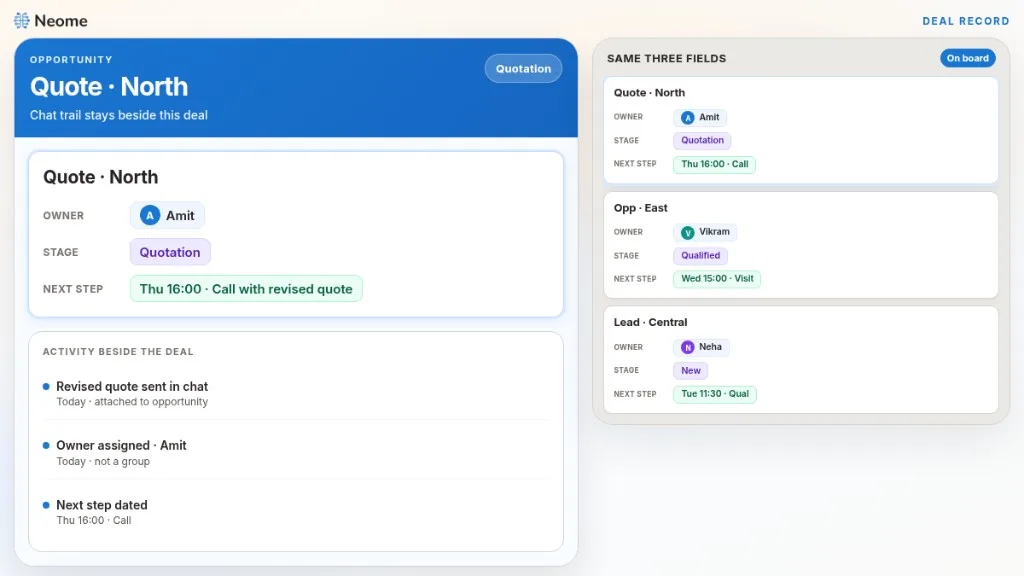Click the bullet beside 'Owner assigned · Amit'
Image resolution: width=1024 pixels, height=576 pixels.
point(46,445)
